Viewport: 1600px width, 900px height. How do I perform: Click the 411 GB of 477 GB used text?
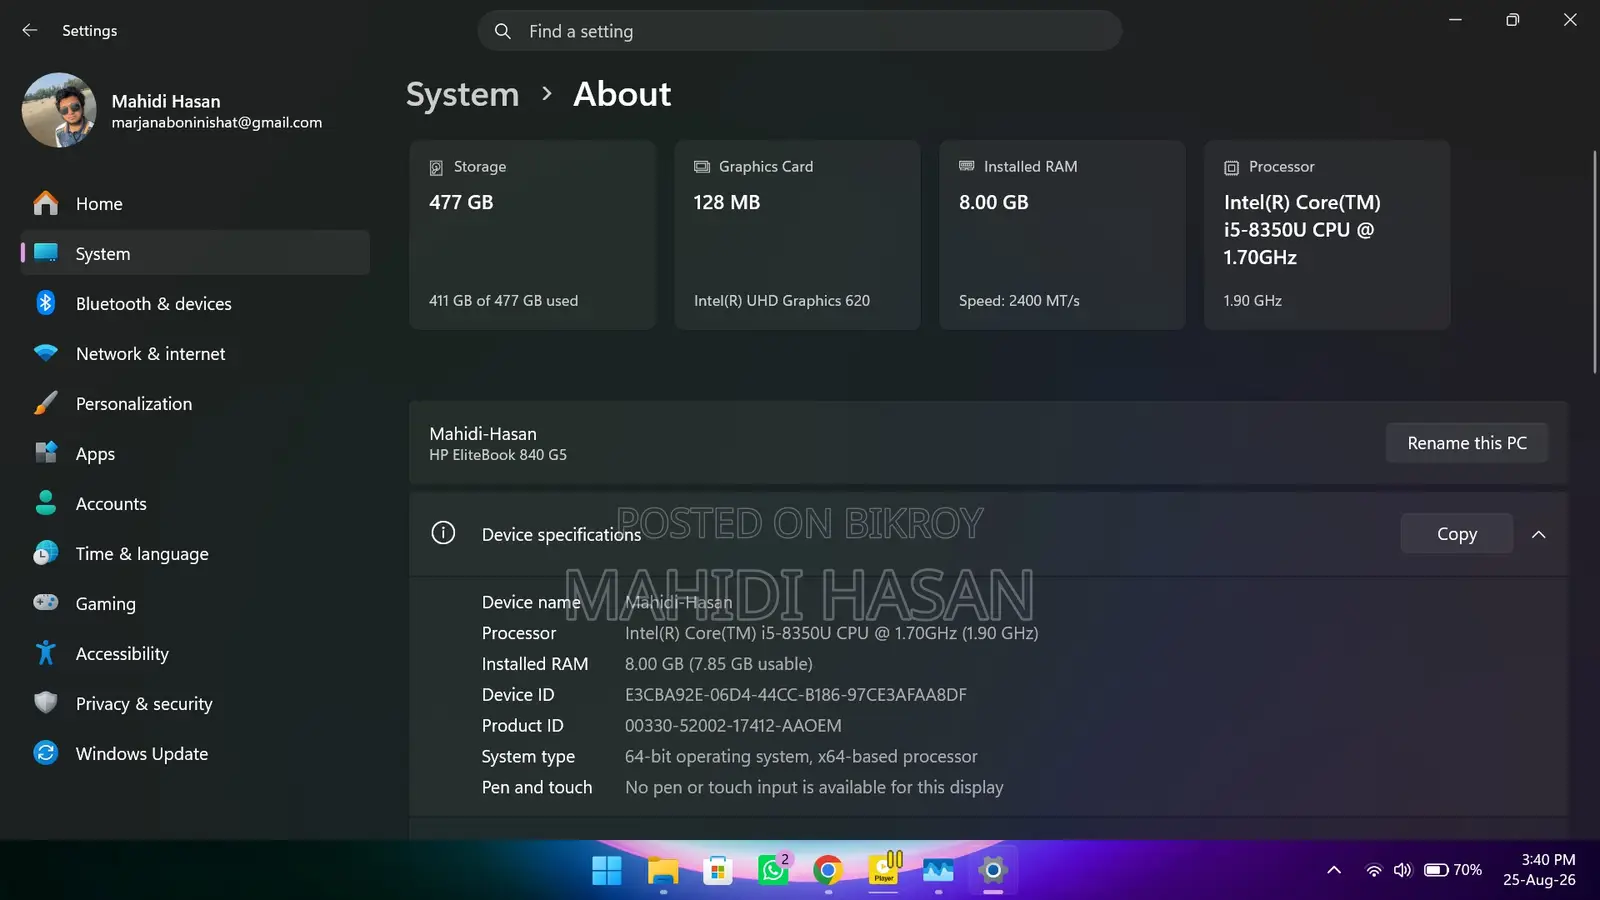point(503,301)
